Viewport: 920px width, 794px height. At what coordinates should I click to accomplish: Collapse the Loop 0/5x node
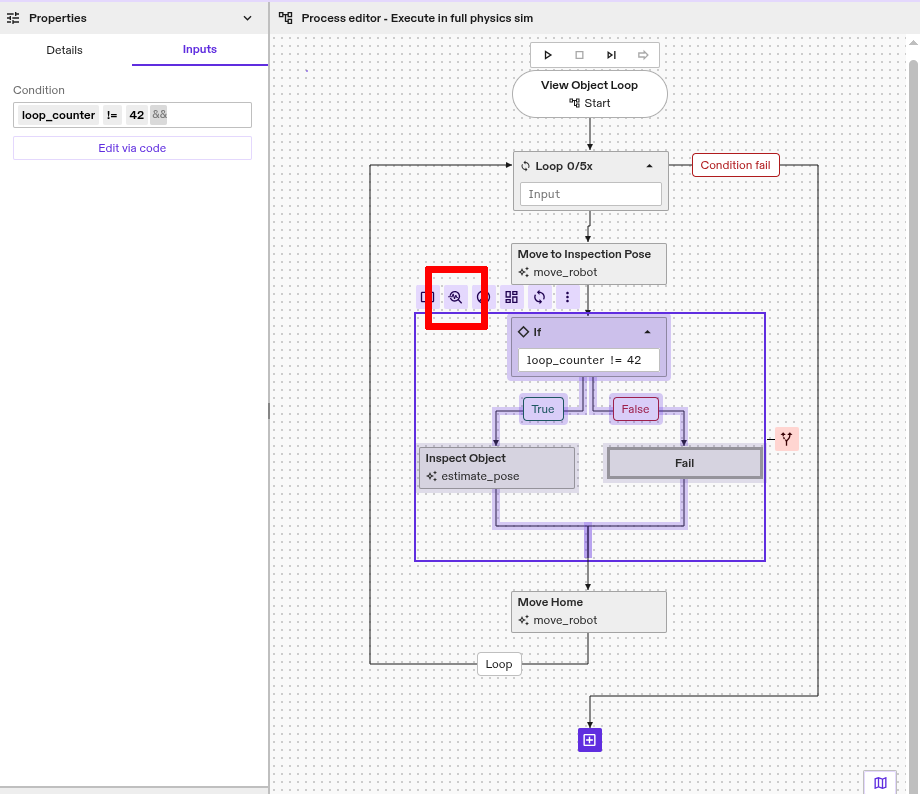pyautogui.click(x=649, y=166)
